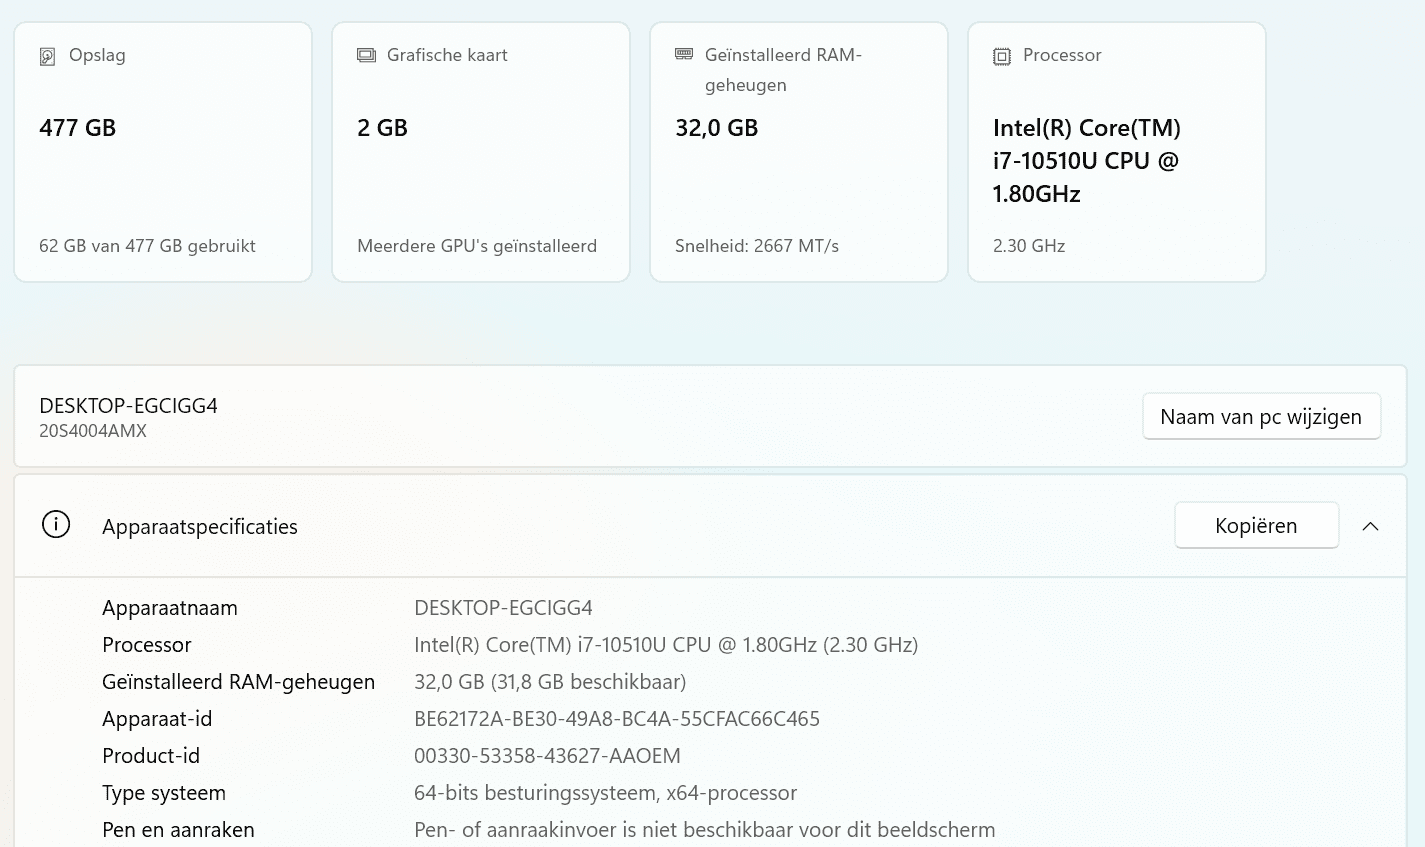
Task: Click the Type systeem 64-bits value
Action: [605, 793]
